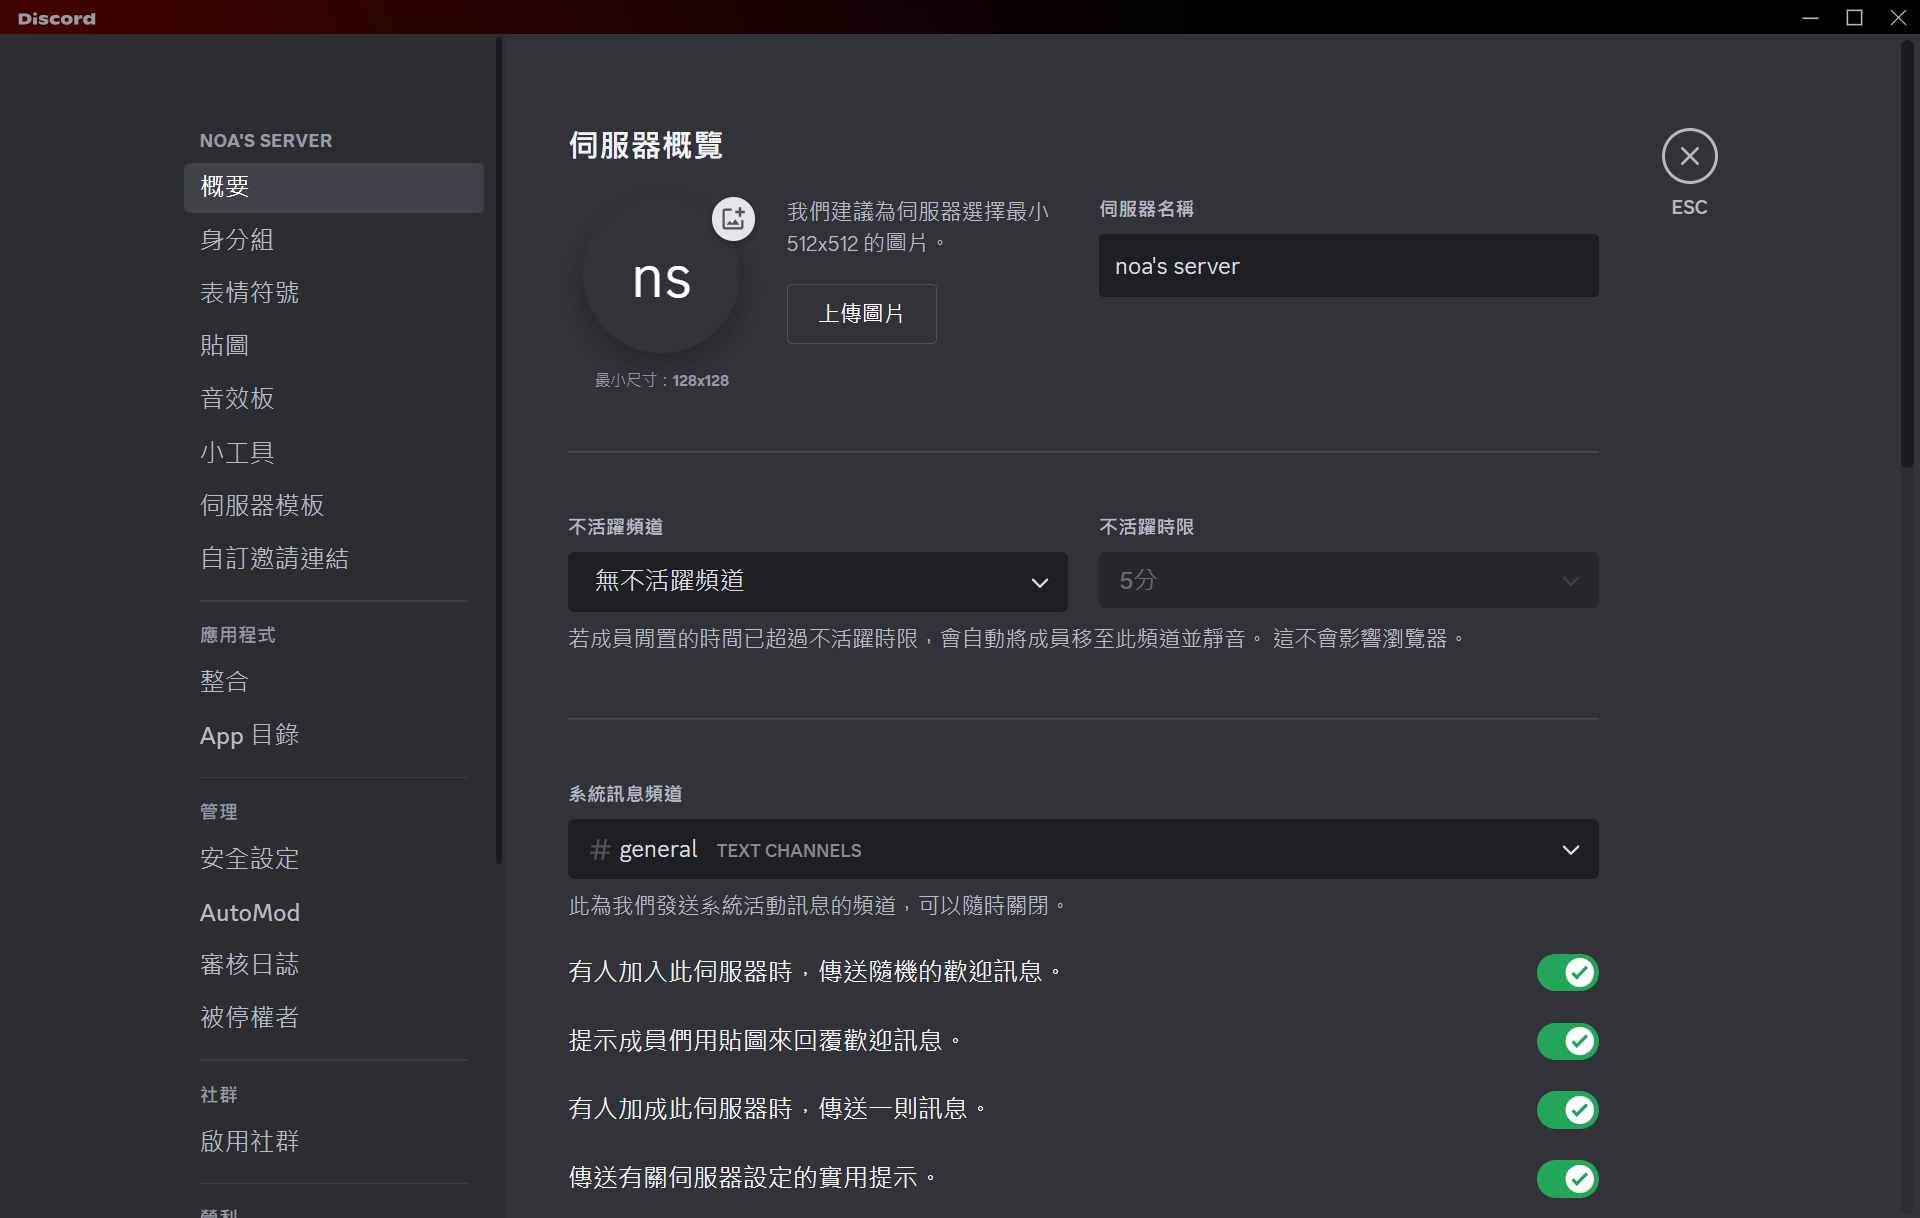Toggle sticker reply prompt for welcome messages

pyautogui.click(x=1566, y=1041)
